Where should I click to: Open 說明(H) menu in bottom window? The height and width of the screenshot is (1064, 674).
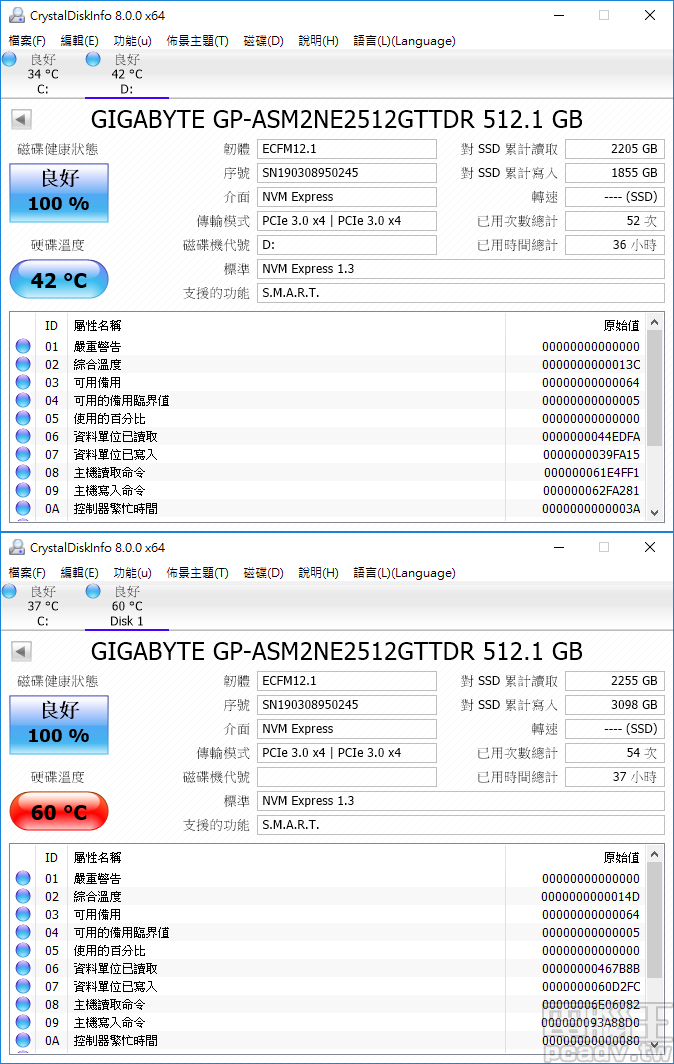[318, 573]
